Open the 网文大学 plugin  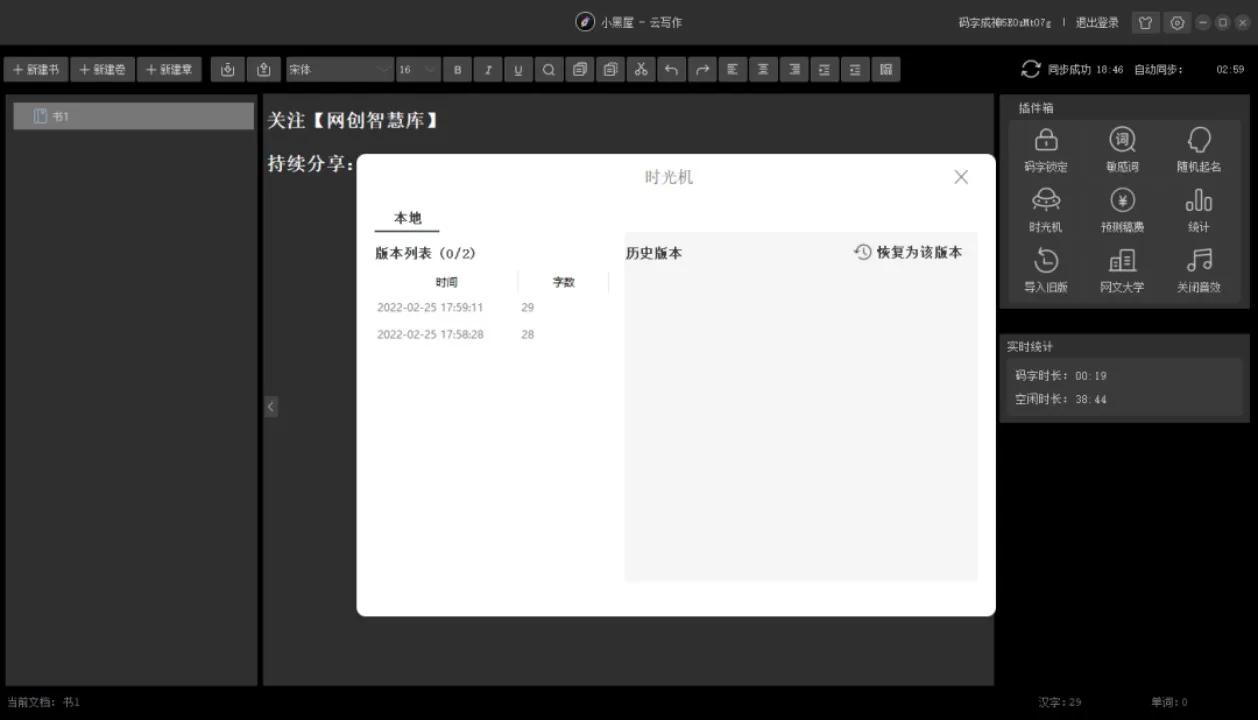click(x=1121, y=270)
